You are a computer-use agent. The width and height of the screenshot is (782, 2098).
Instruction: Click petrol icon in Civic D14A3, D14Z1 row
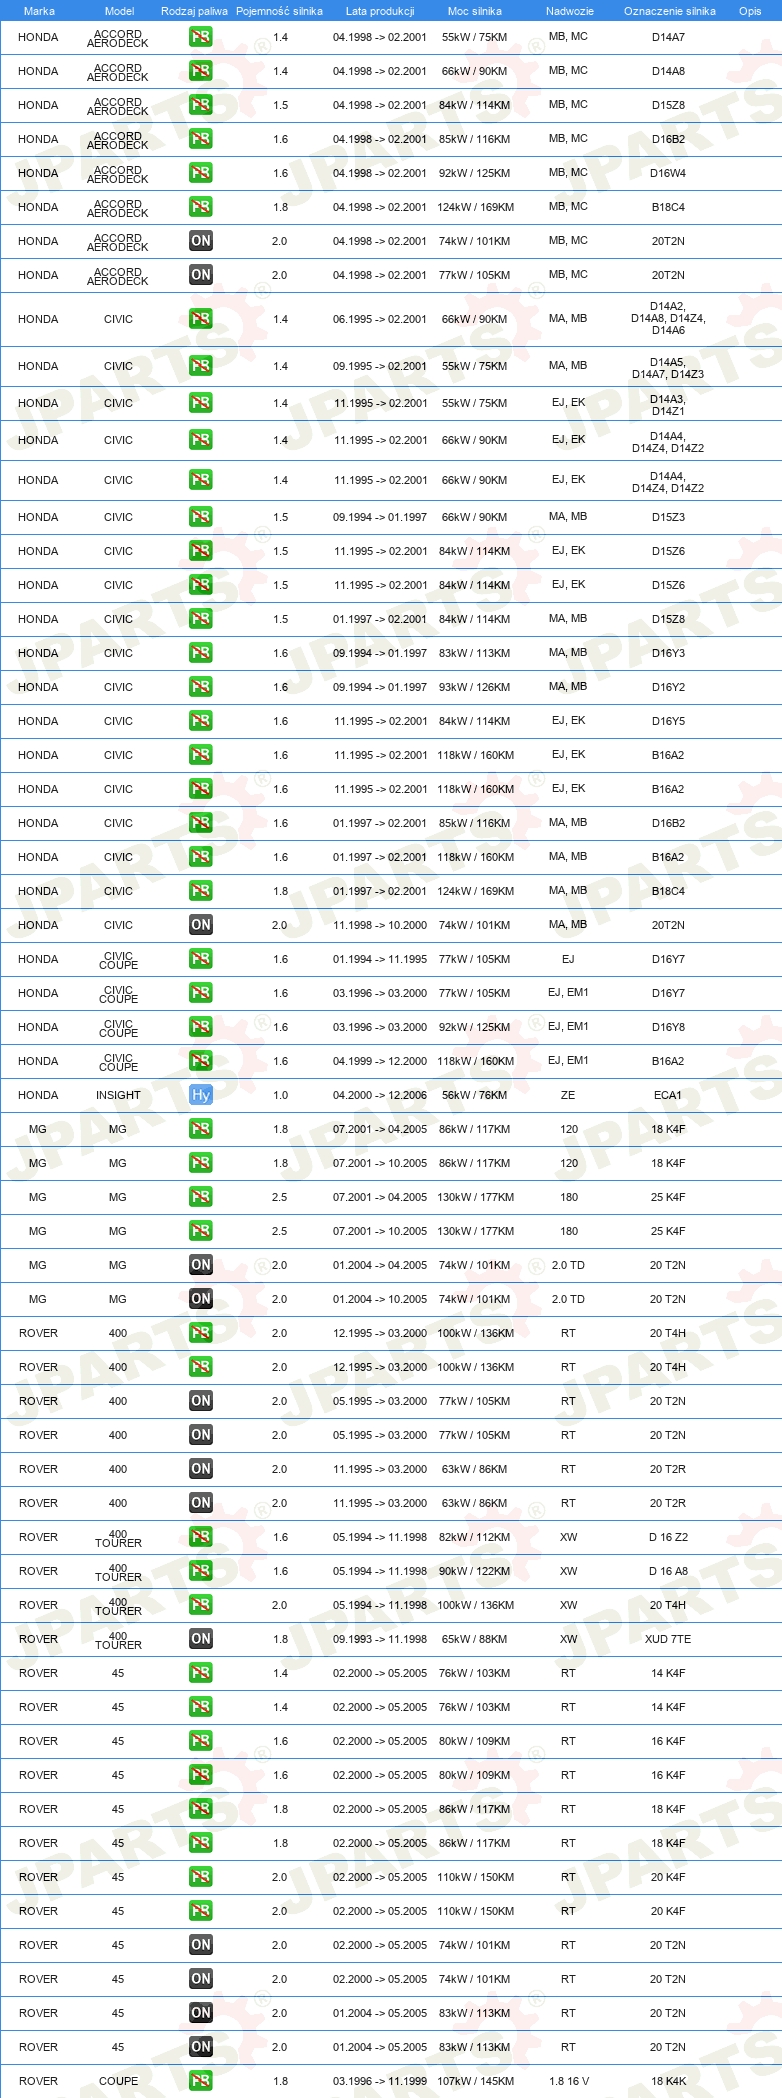point(201,403)
